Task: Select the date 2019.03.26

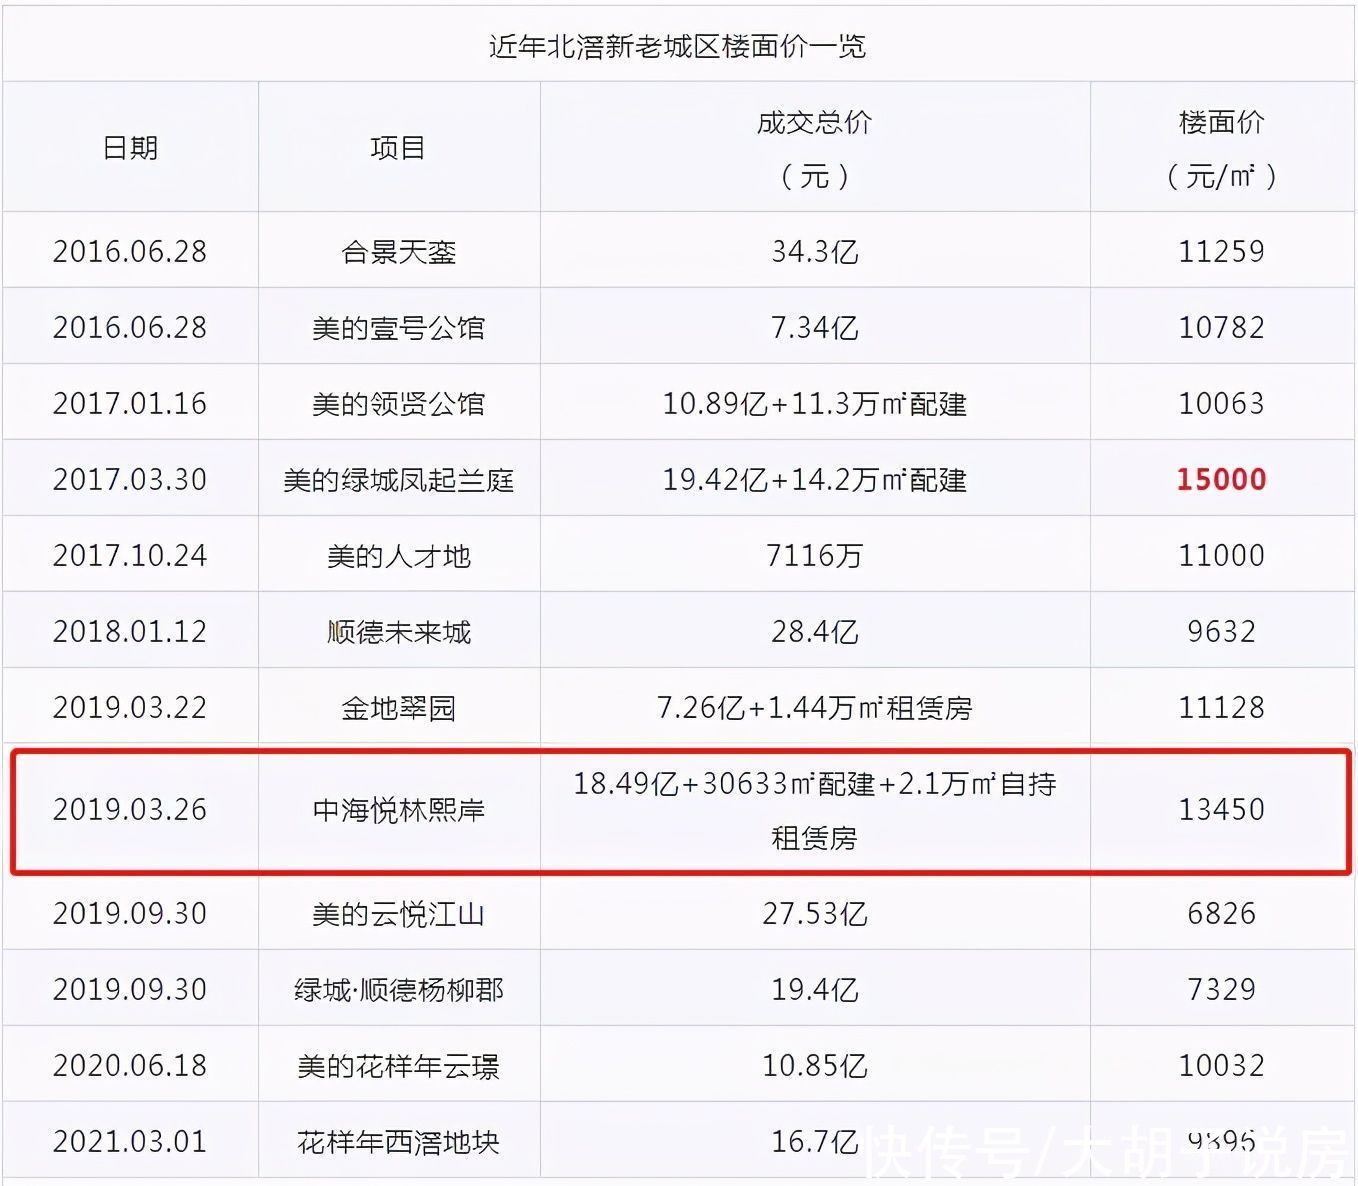Action: click(130, 809)
